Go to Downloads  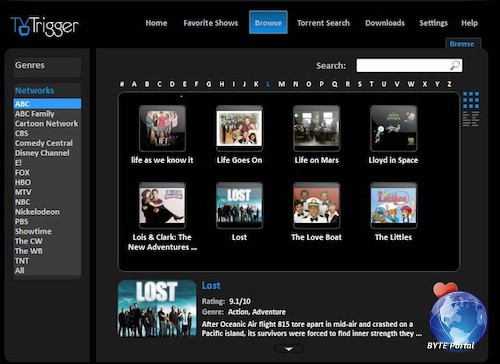click(x=385, y=23)
